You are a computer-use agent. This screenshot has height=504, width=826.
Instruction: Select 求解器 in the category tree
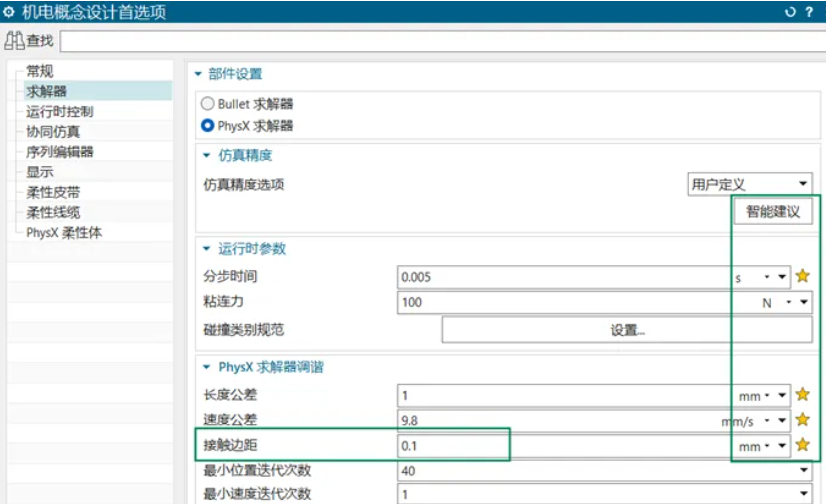pyautogui.click(x=46, y=91)
